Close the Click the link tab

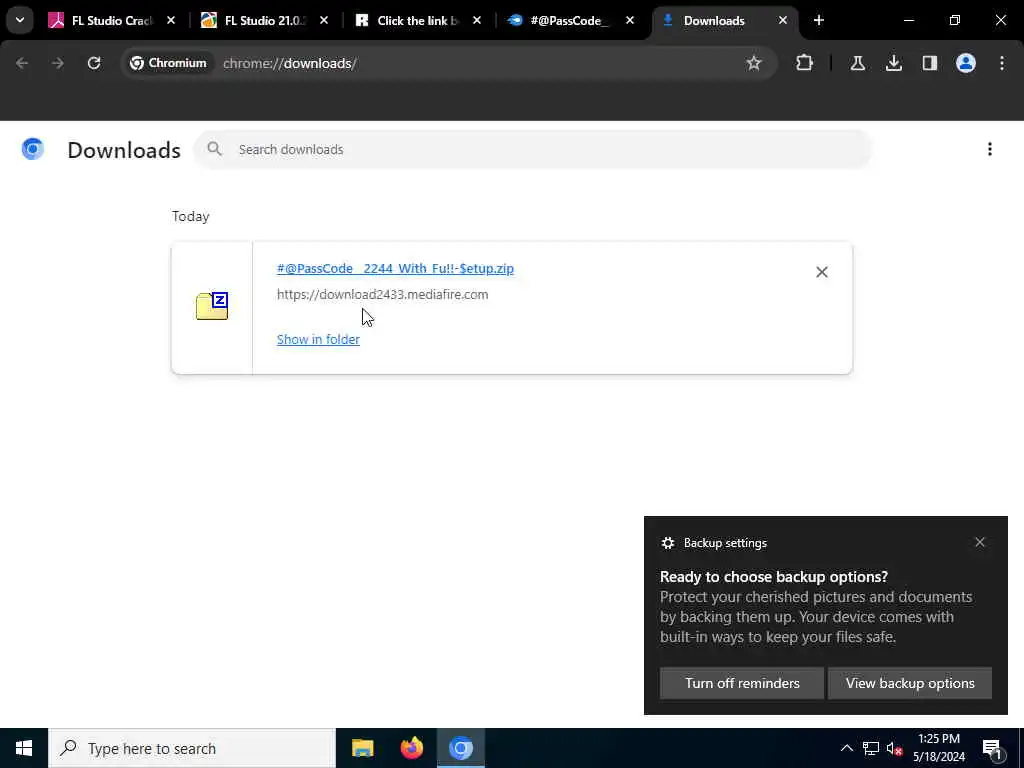477,21
